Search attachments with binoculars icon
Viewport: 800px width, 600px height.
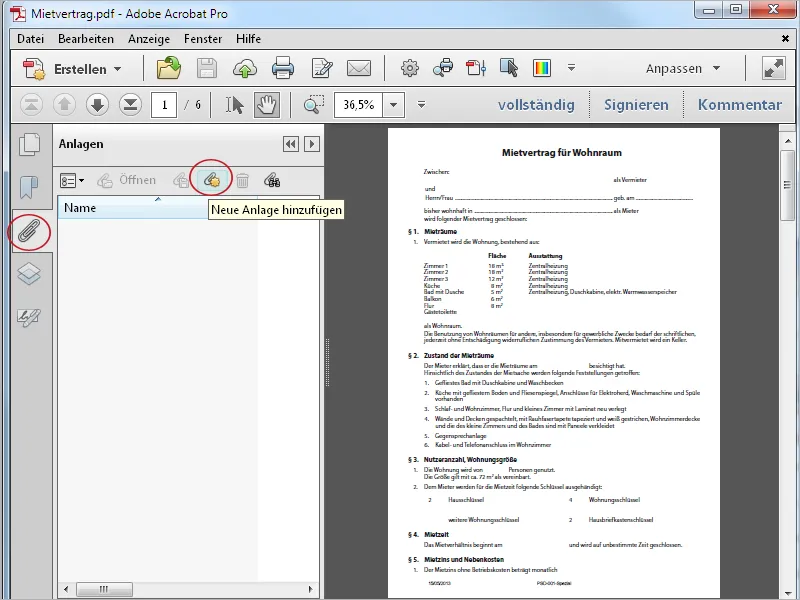(272, 180)
